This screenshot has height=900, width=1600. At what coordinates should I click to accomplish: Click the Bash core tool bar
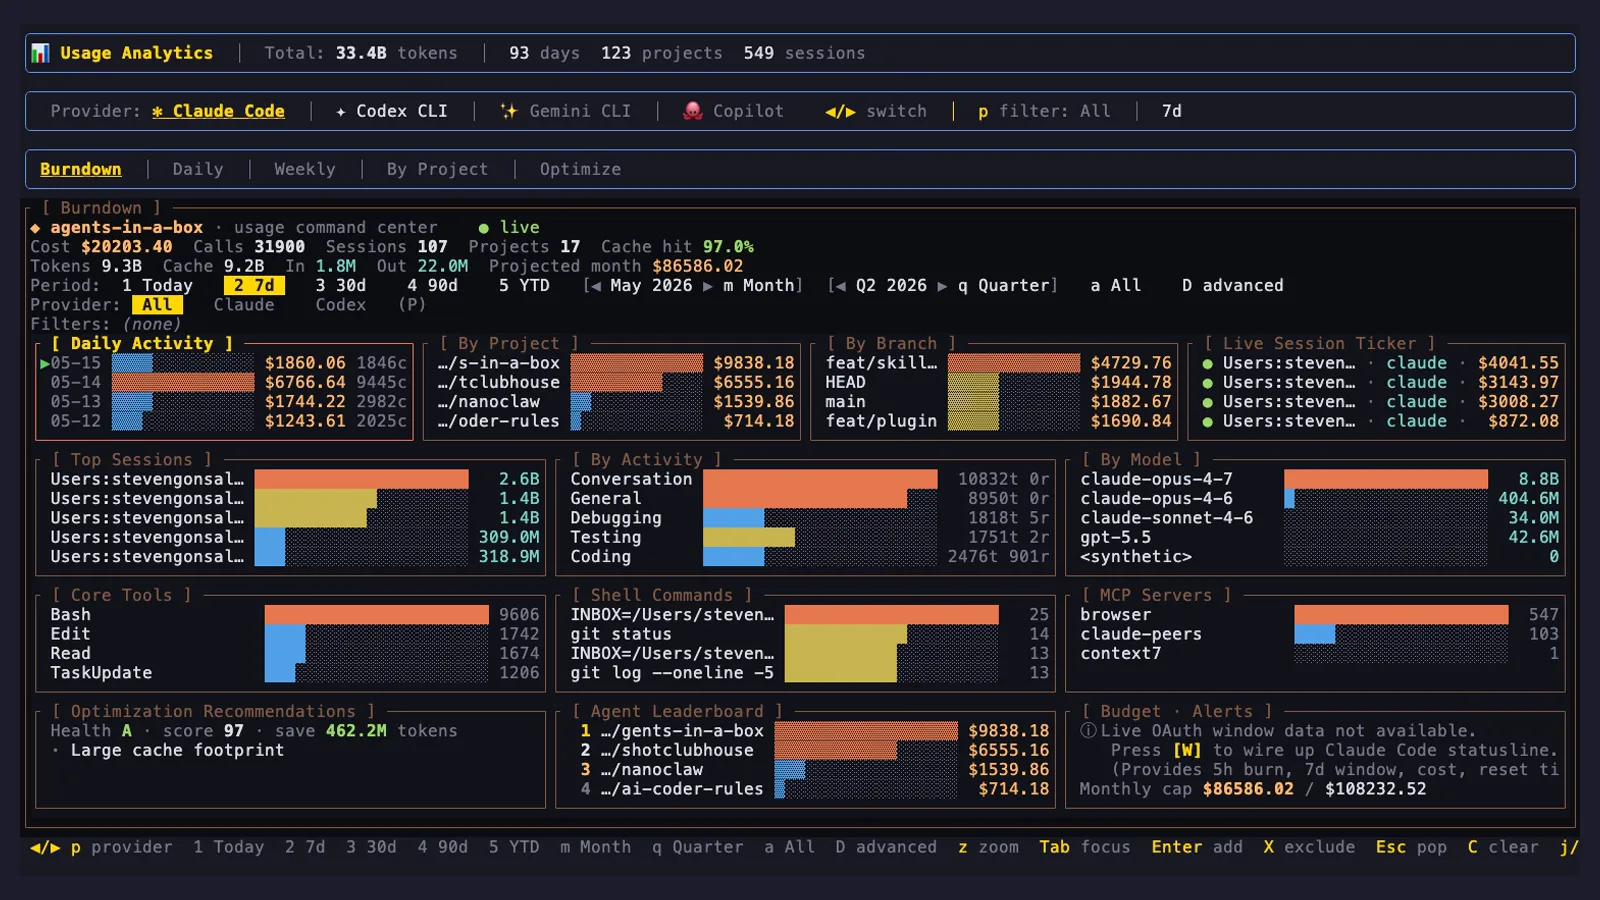click(x=377, y=615)
